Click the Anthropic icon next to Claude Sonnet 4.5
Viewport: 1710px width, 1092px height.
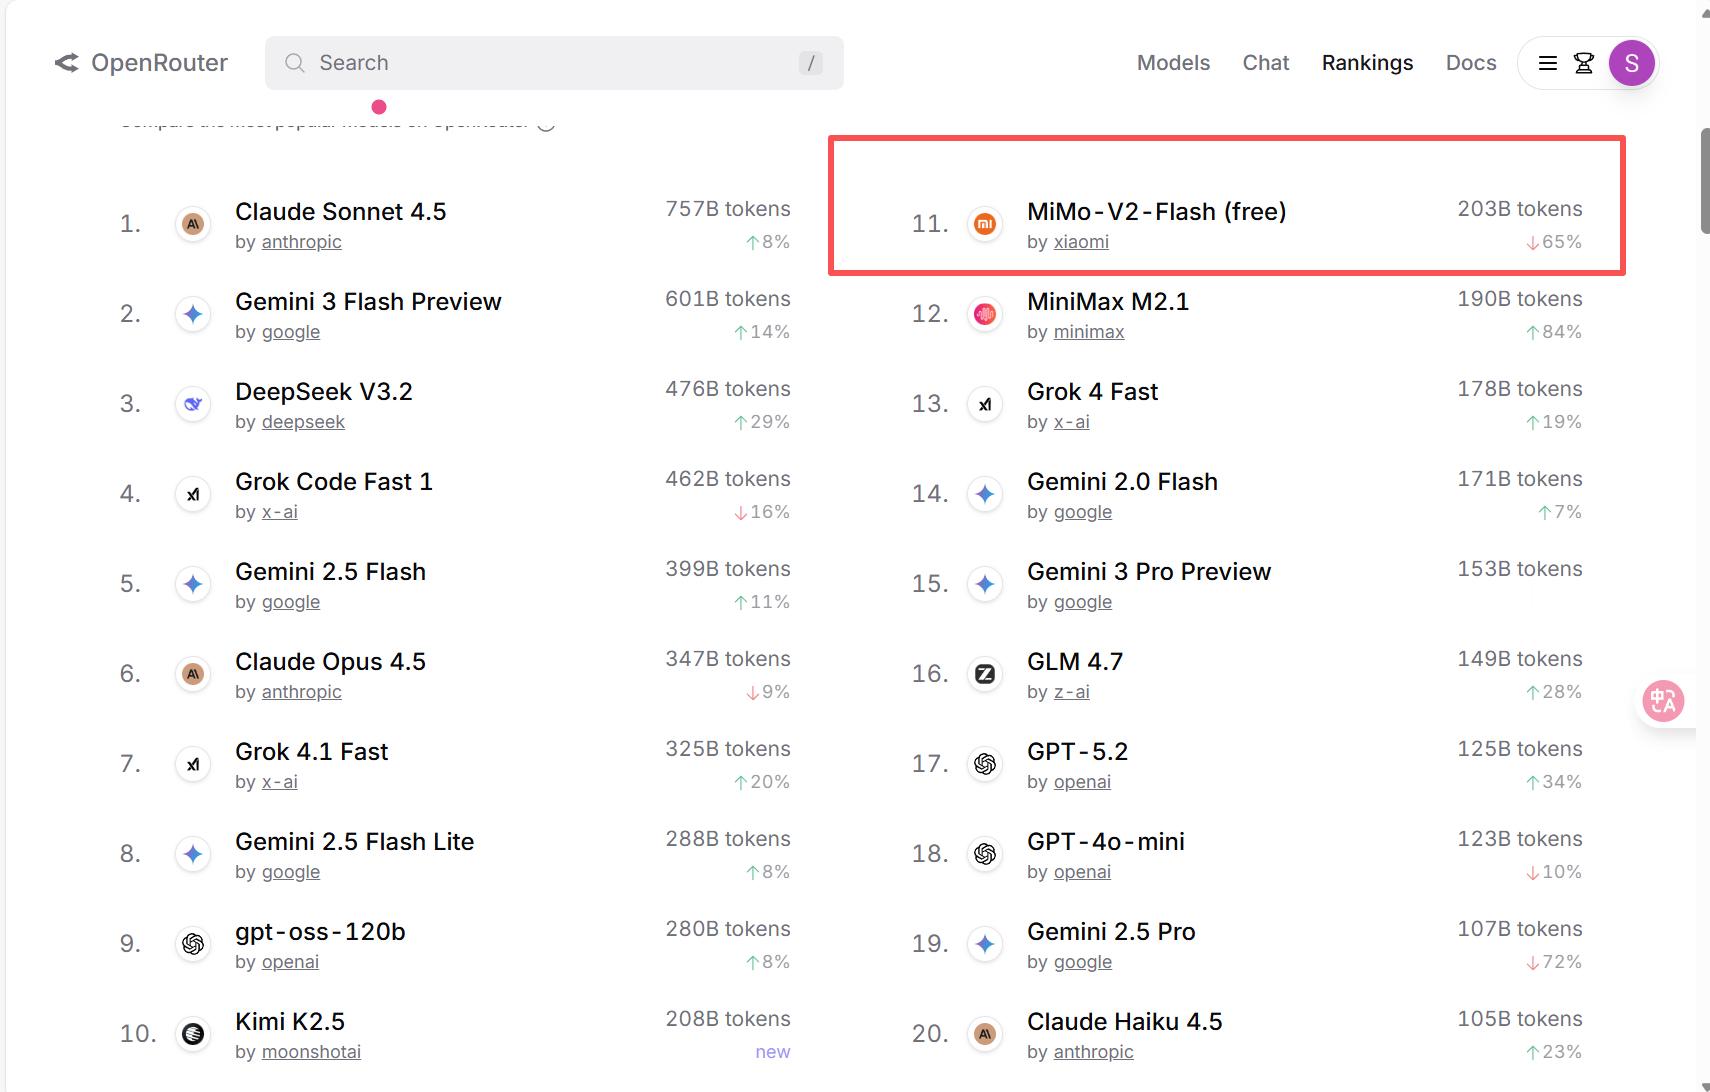pyautogui.click(x=193, y=224)
